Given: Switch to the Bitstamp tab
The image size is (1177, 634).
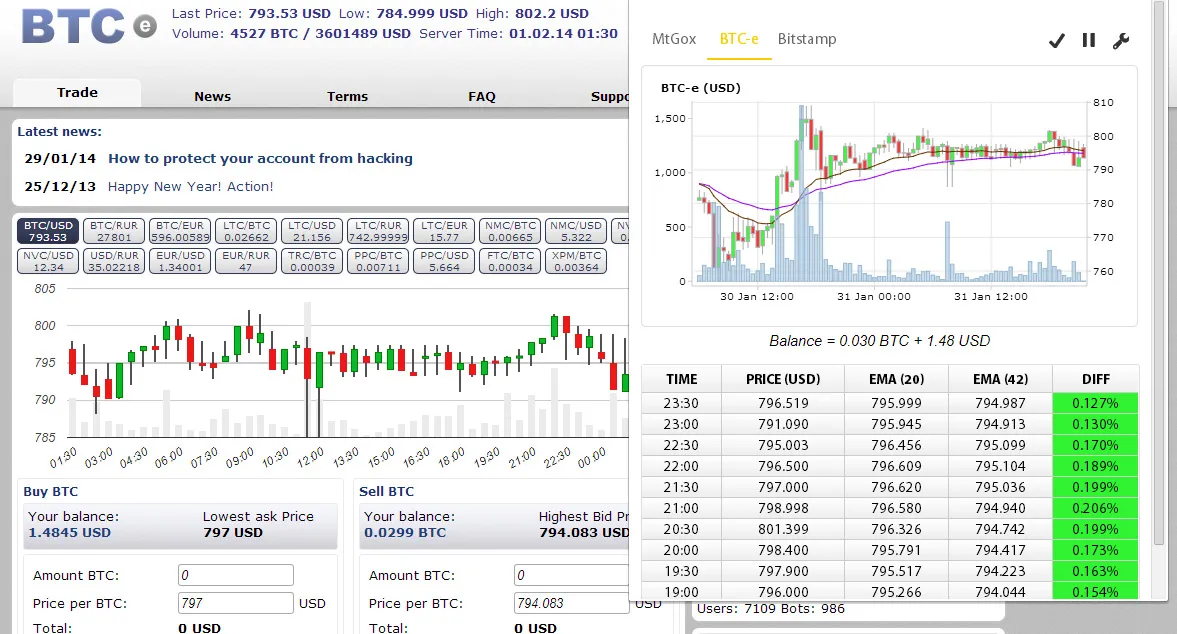Looking at the screenshot, I should pos(807,39).
